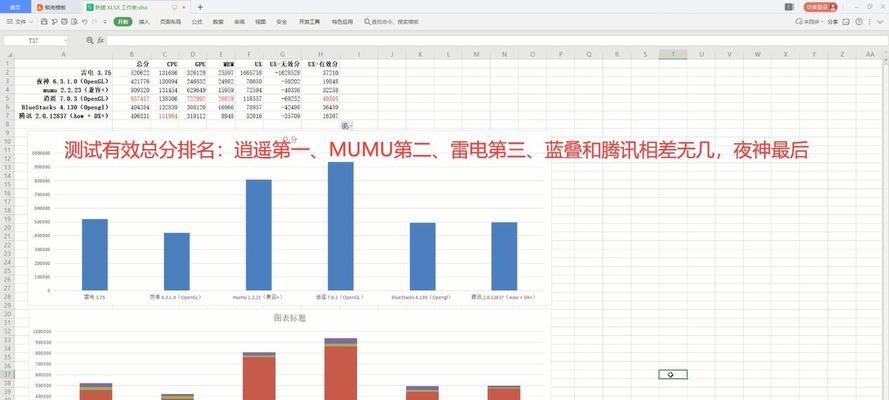Click the paste options icon below the table
The image size is (889, 400).
pyautogui.click(x=346, y=125)
